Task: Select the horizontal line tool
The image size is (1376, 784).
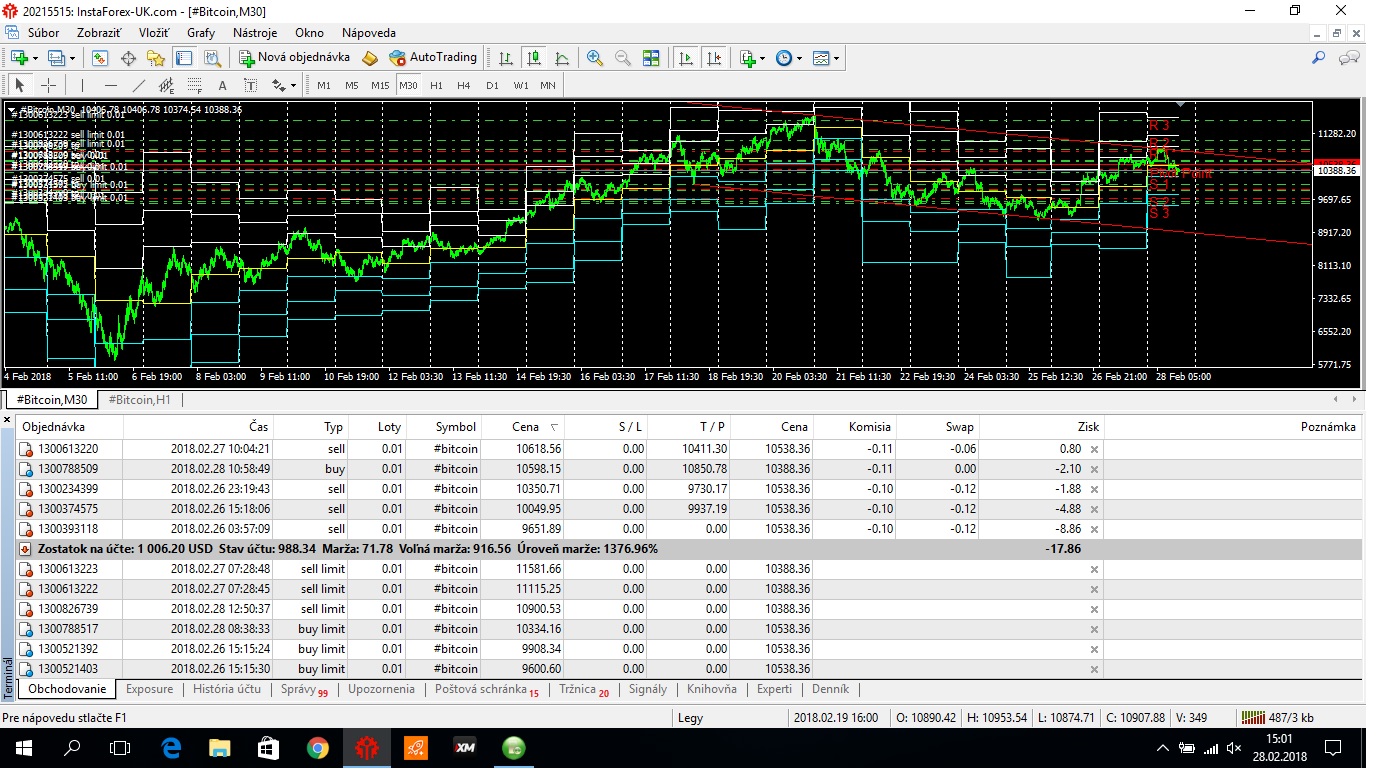Action: coord(110,85)
